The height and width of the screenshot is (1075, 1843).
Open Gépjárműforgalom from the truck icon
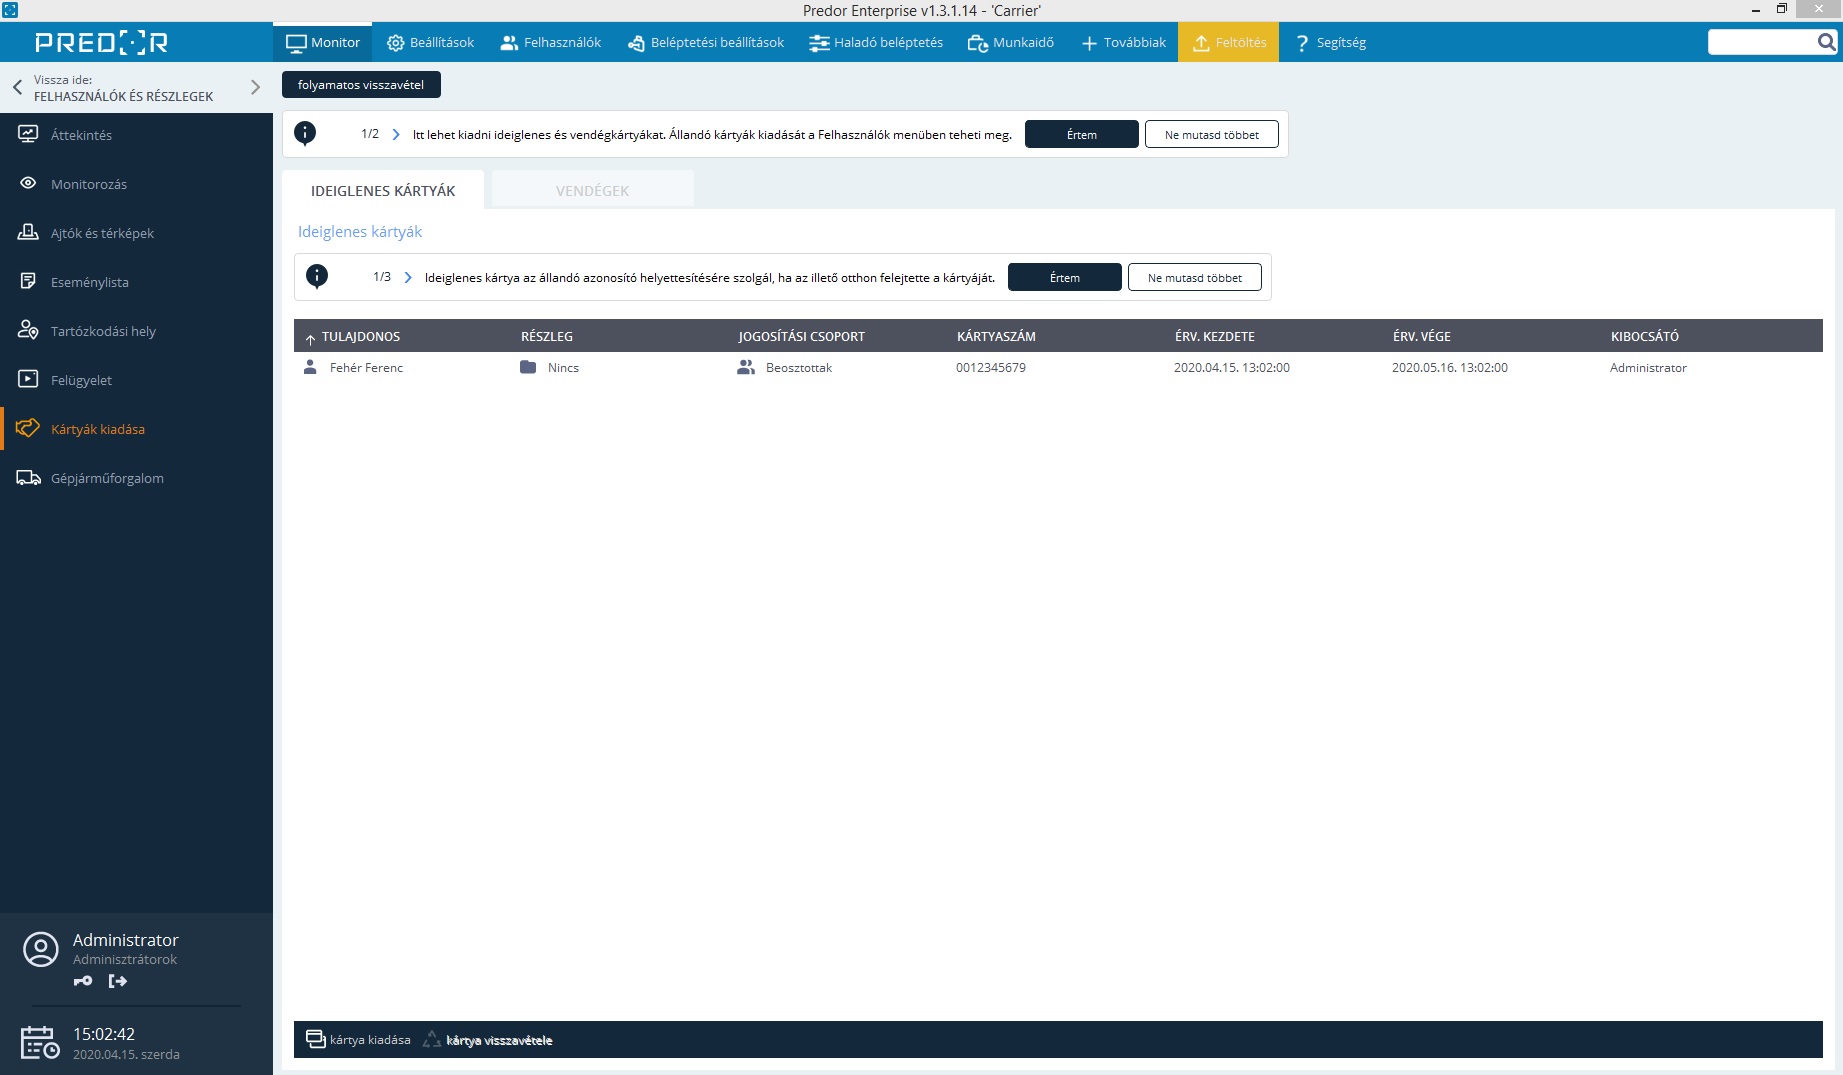(28, 478)
